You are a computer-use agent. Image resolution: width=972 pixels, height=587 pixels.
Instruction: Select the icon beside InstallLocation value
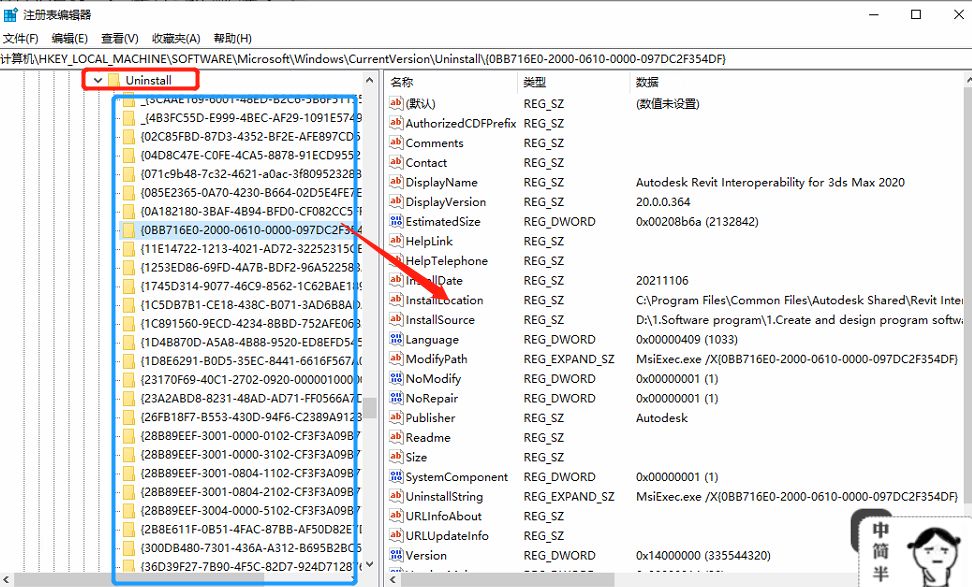pos(396,300)
